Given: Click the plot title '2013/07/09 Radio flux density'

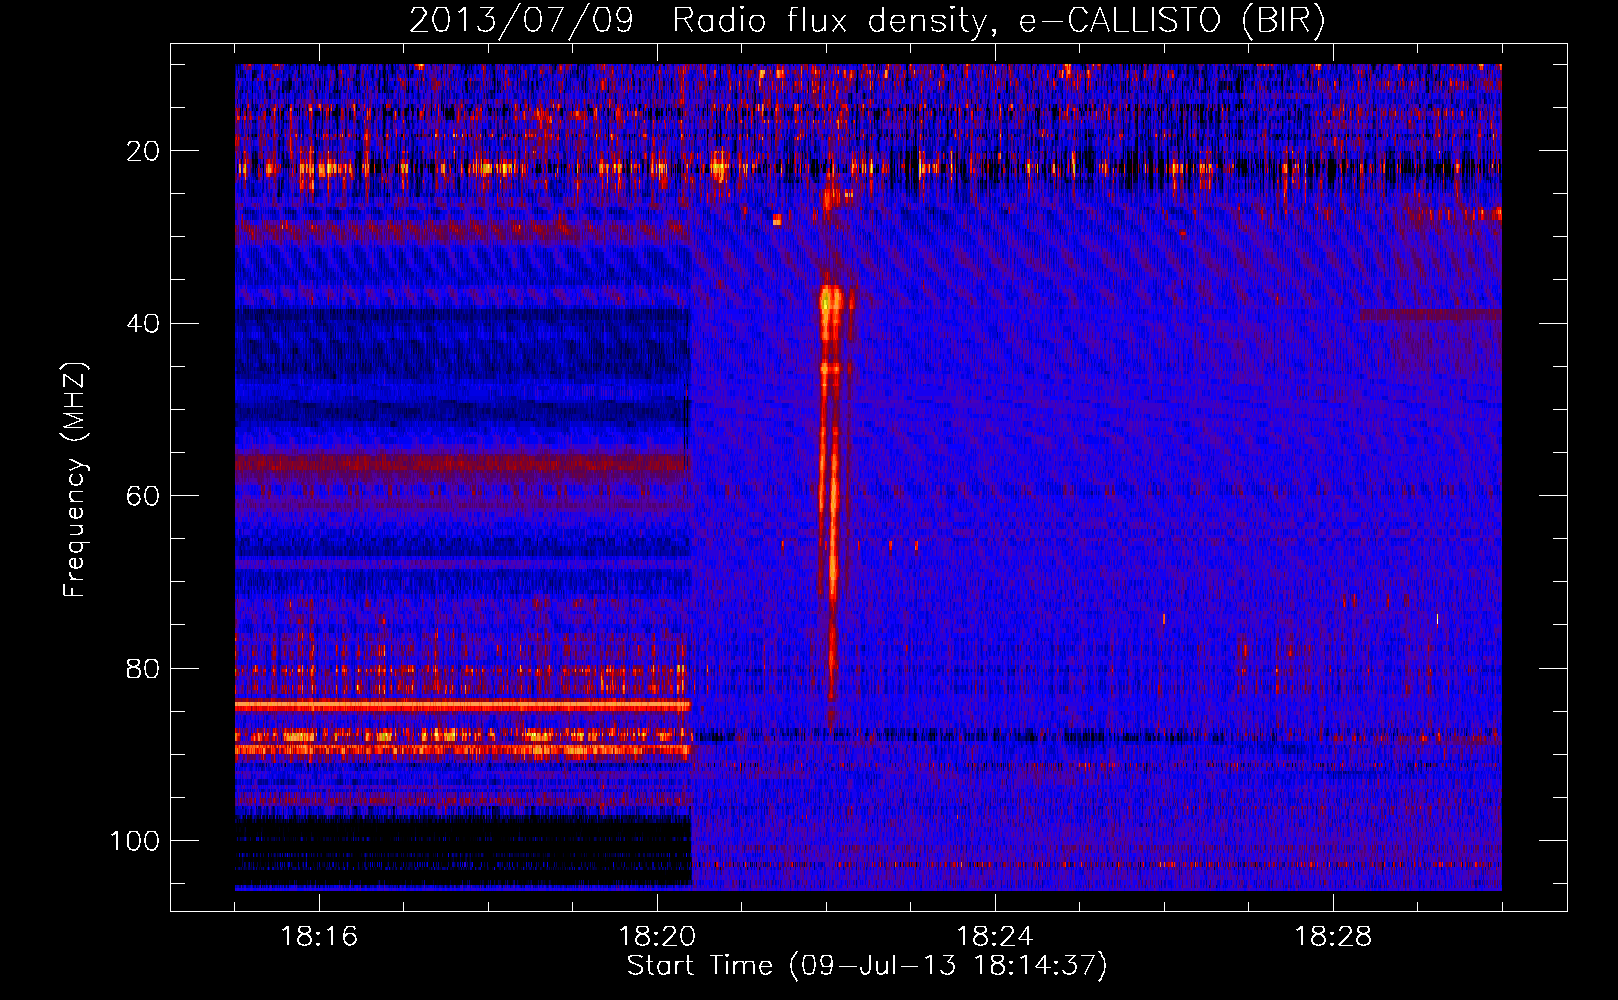Looking at the screenshot, I should pos(868,20).
